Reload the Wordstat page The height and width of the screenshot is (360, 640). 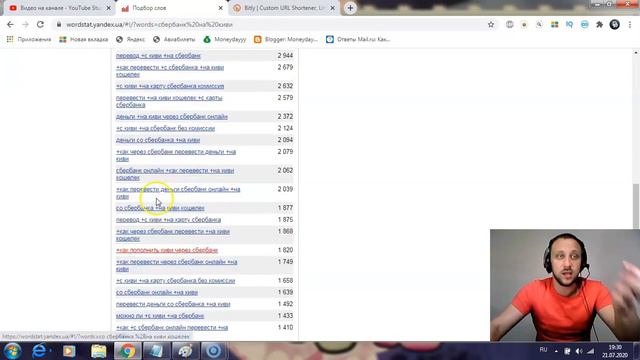(x=40, y=24)
